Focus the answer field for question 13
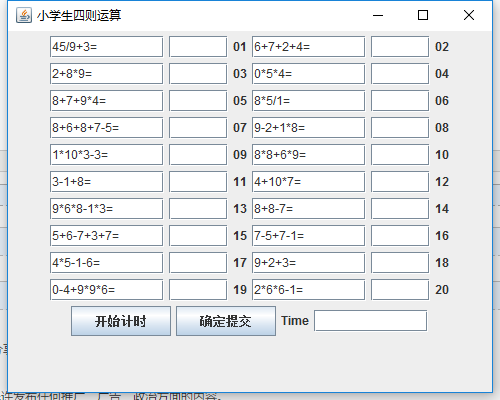 [198, 209]
